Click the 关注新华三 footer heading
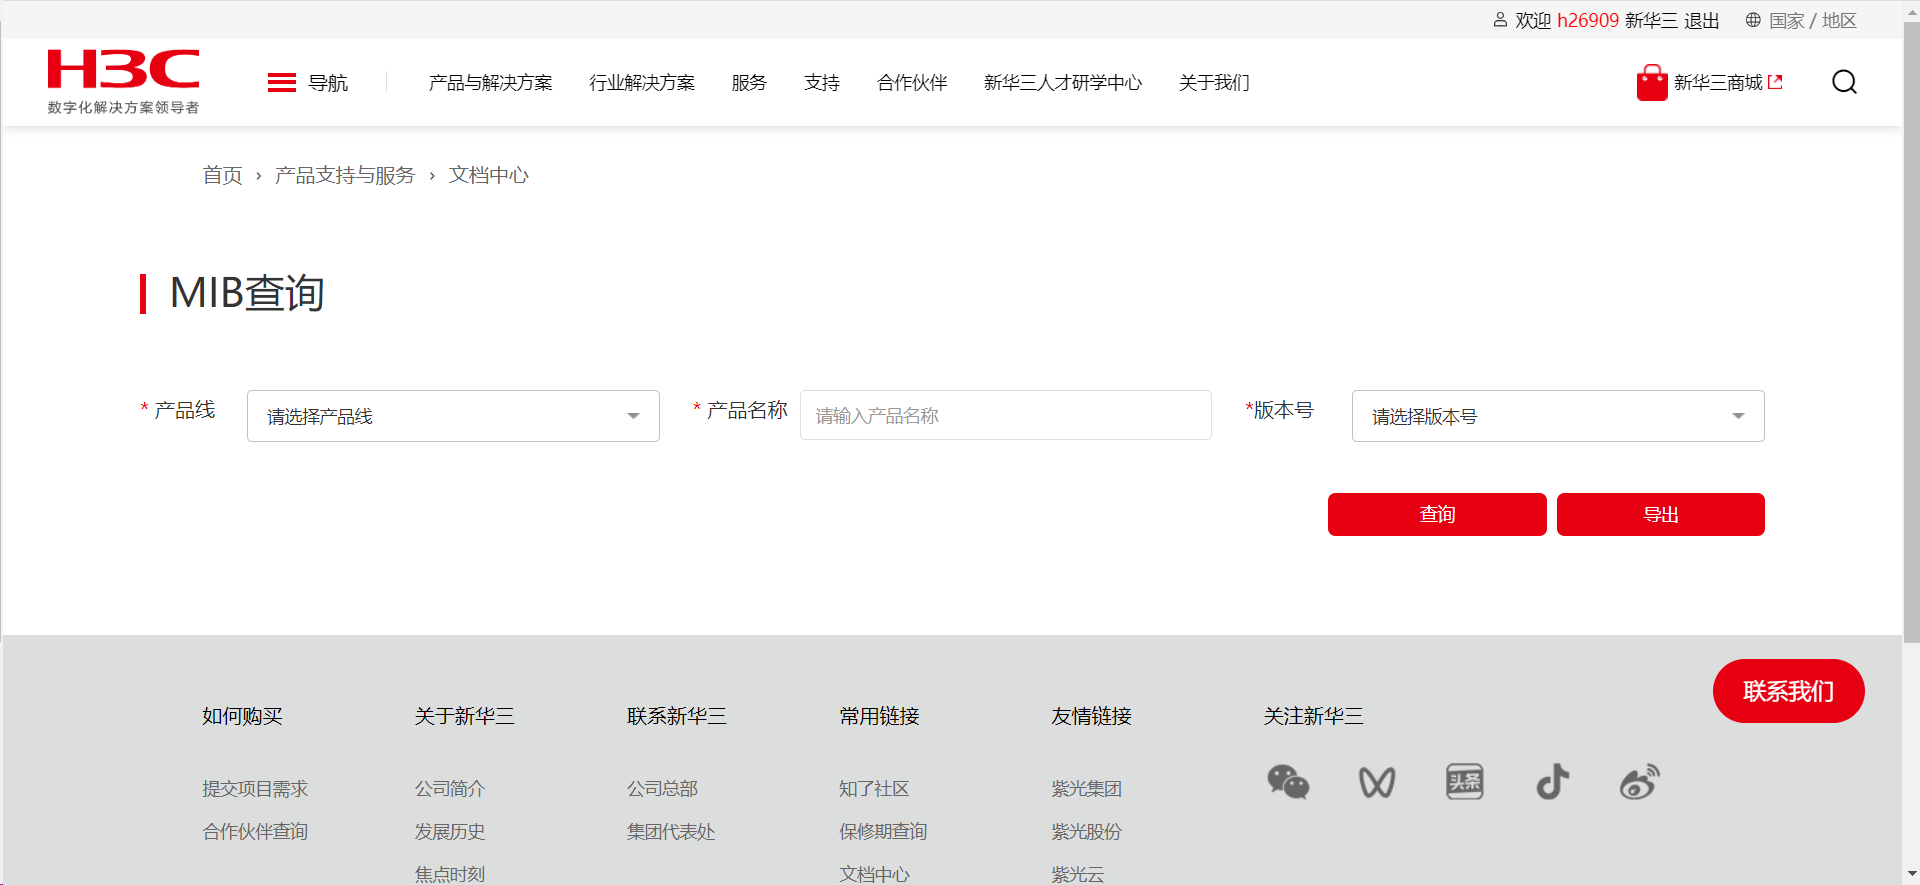This screenshot has width=1920, height=885. [1313, 716]
